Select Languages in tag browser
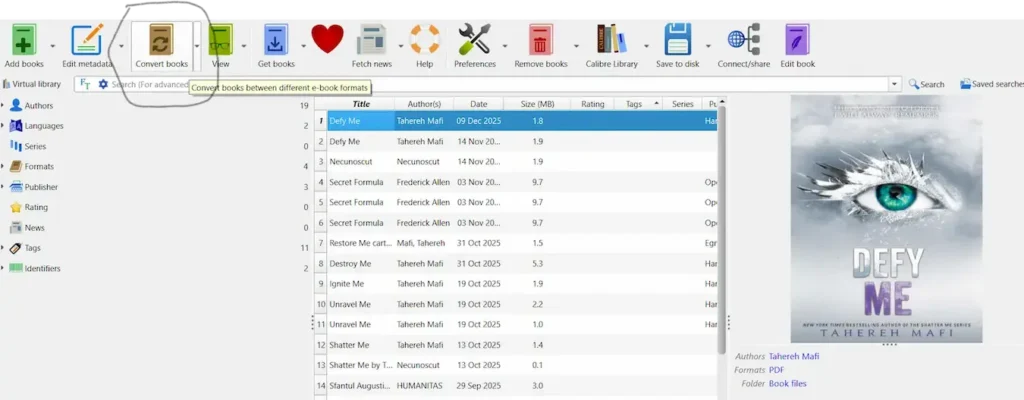 pyautogui.click(x=44, y=125)
